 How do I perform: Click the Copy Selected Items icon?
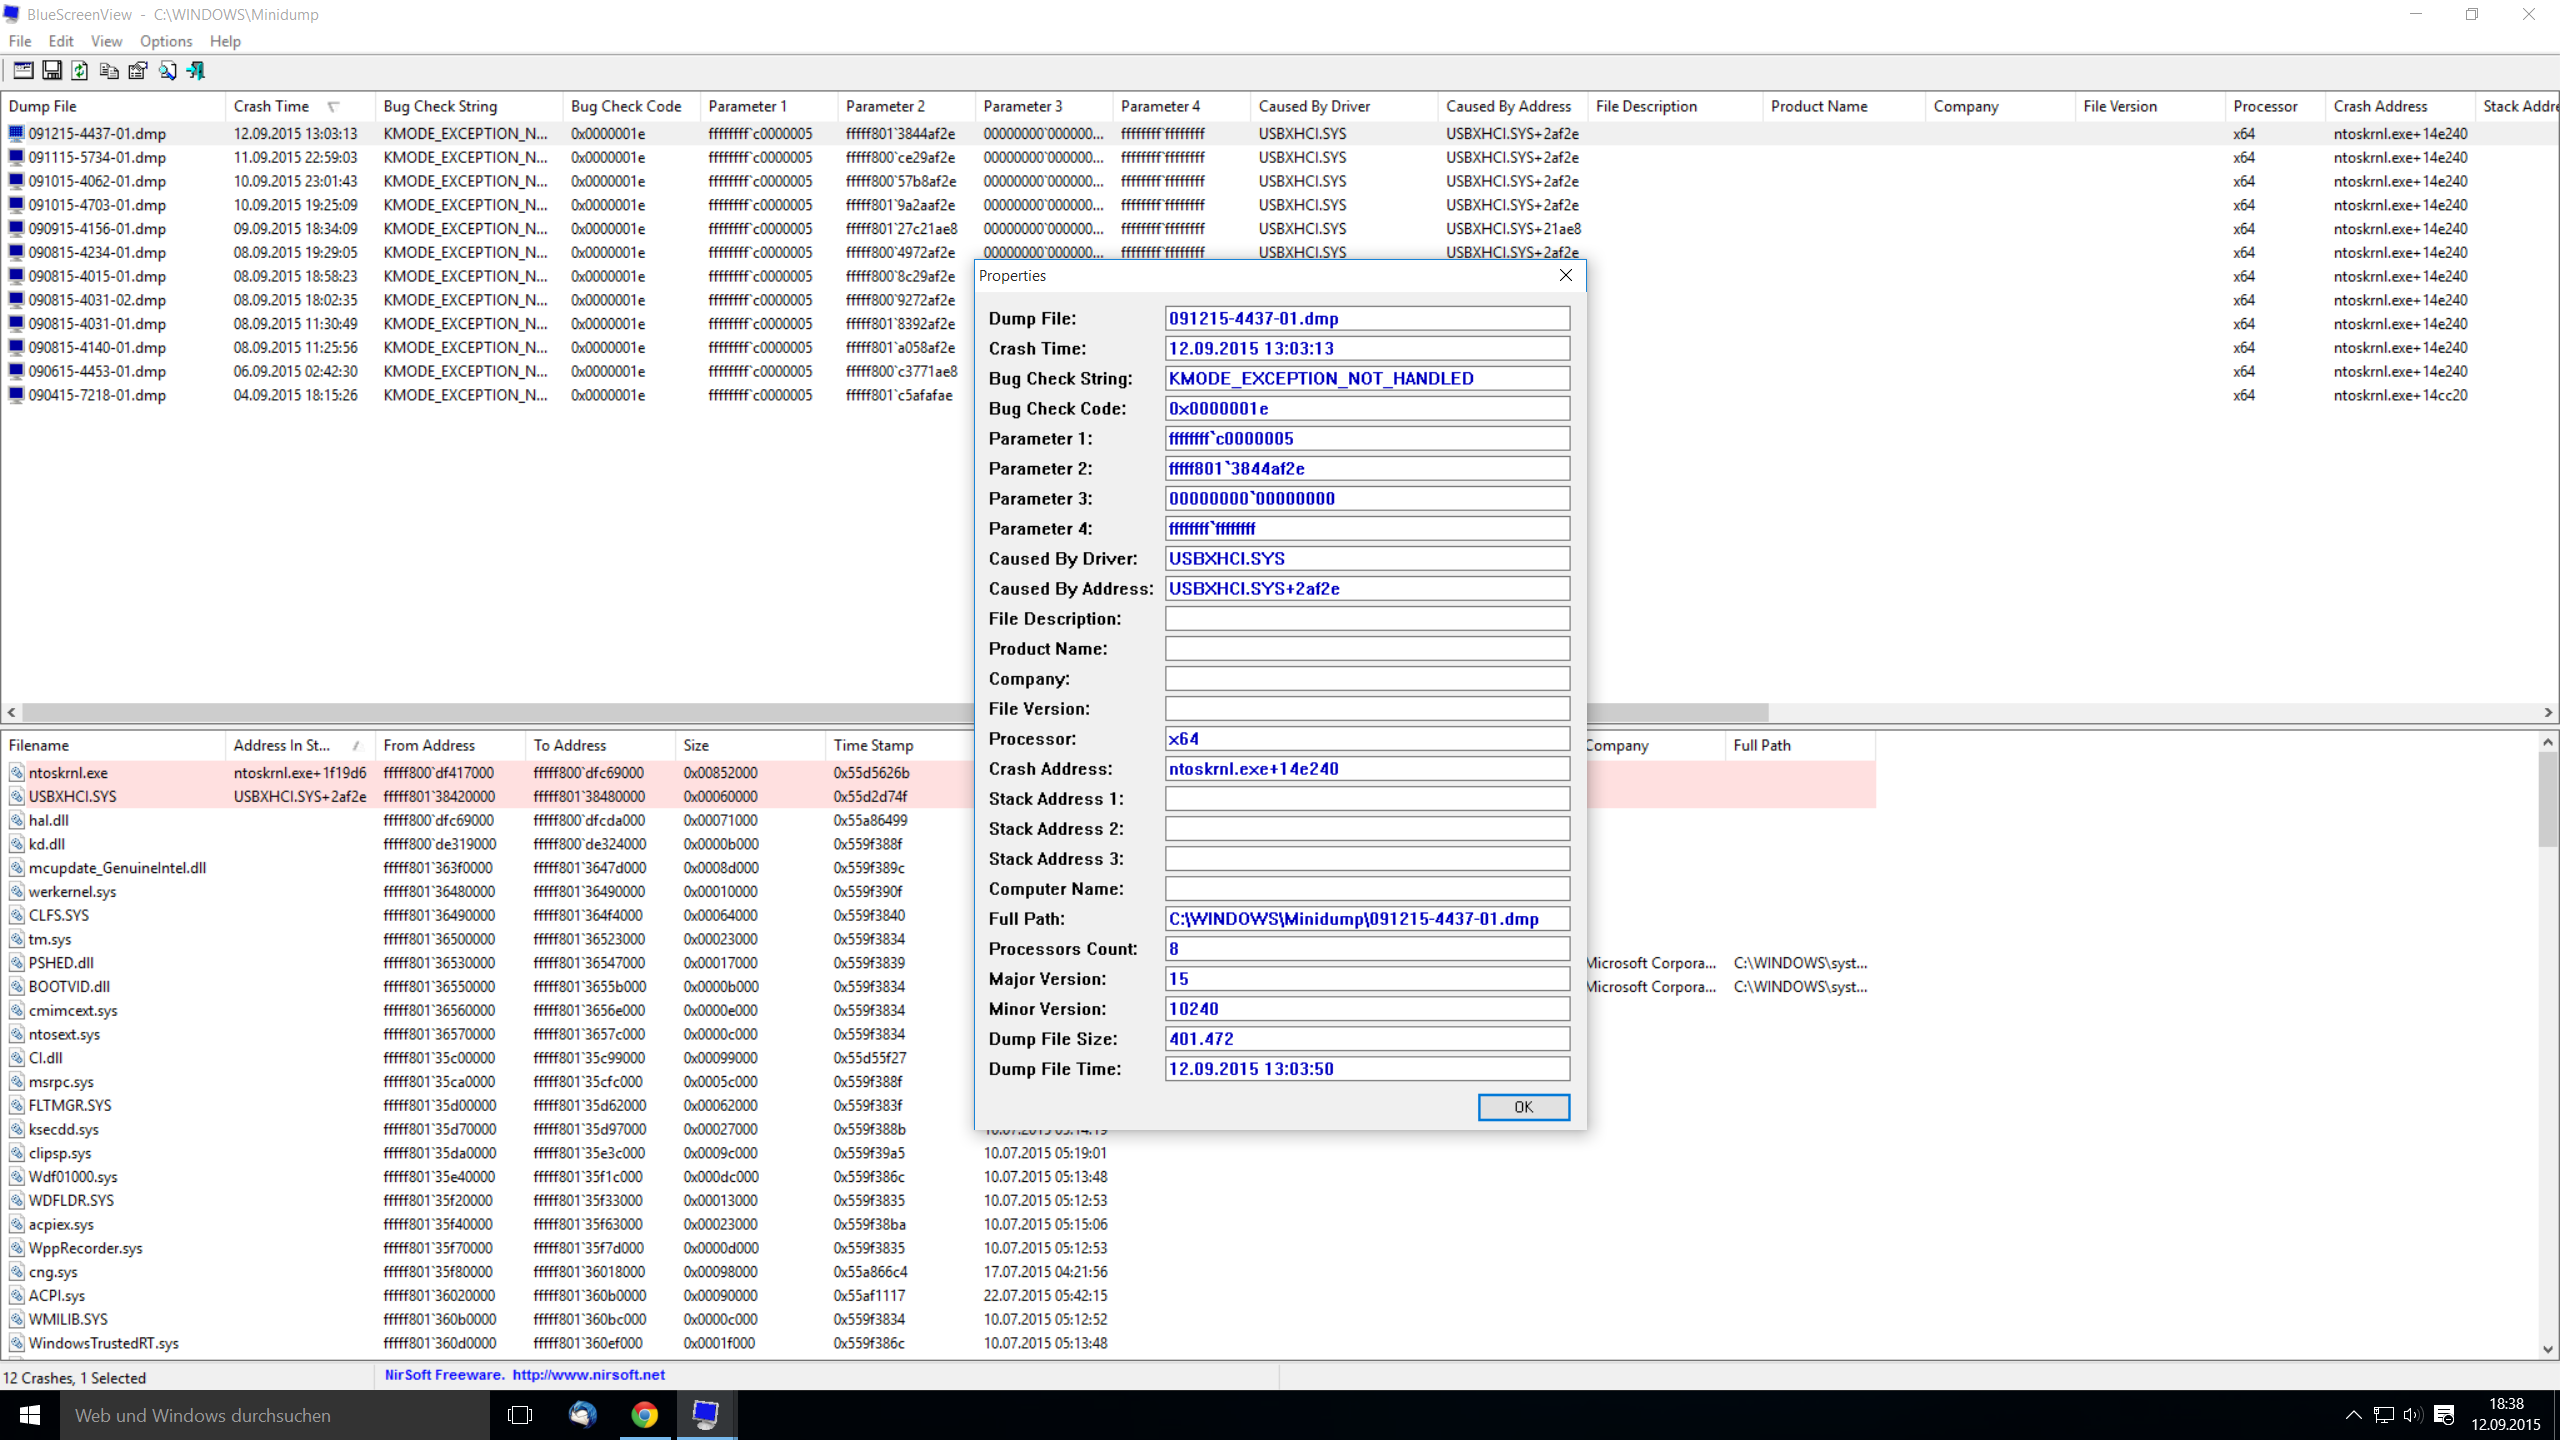(x=109, y=70)
